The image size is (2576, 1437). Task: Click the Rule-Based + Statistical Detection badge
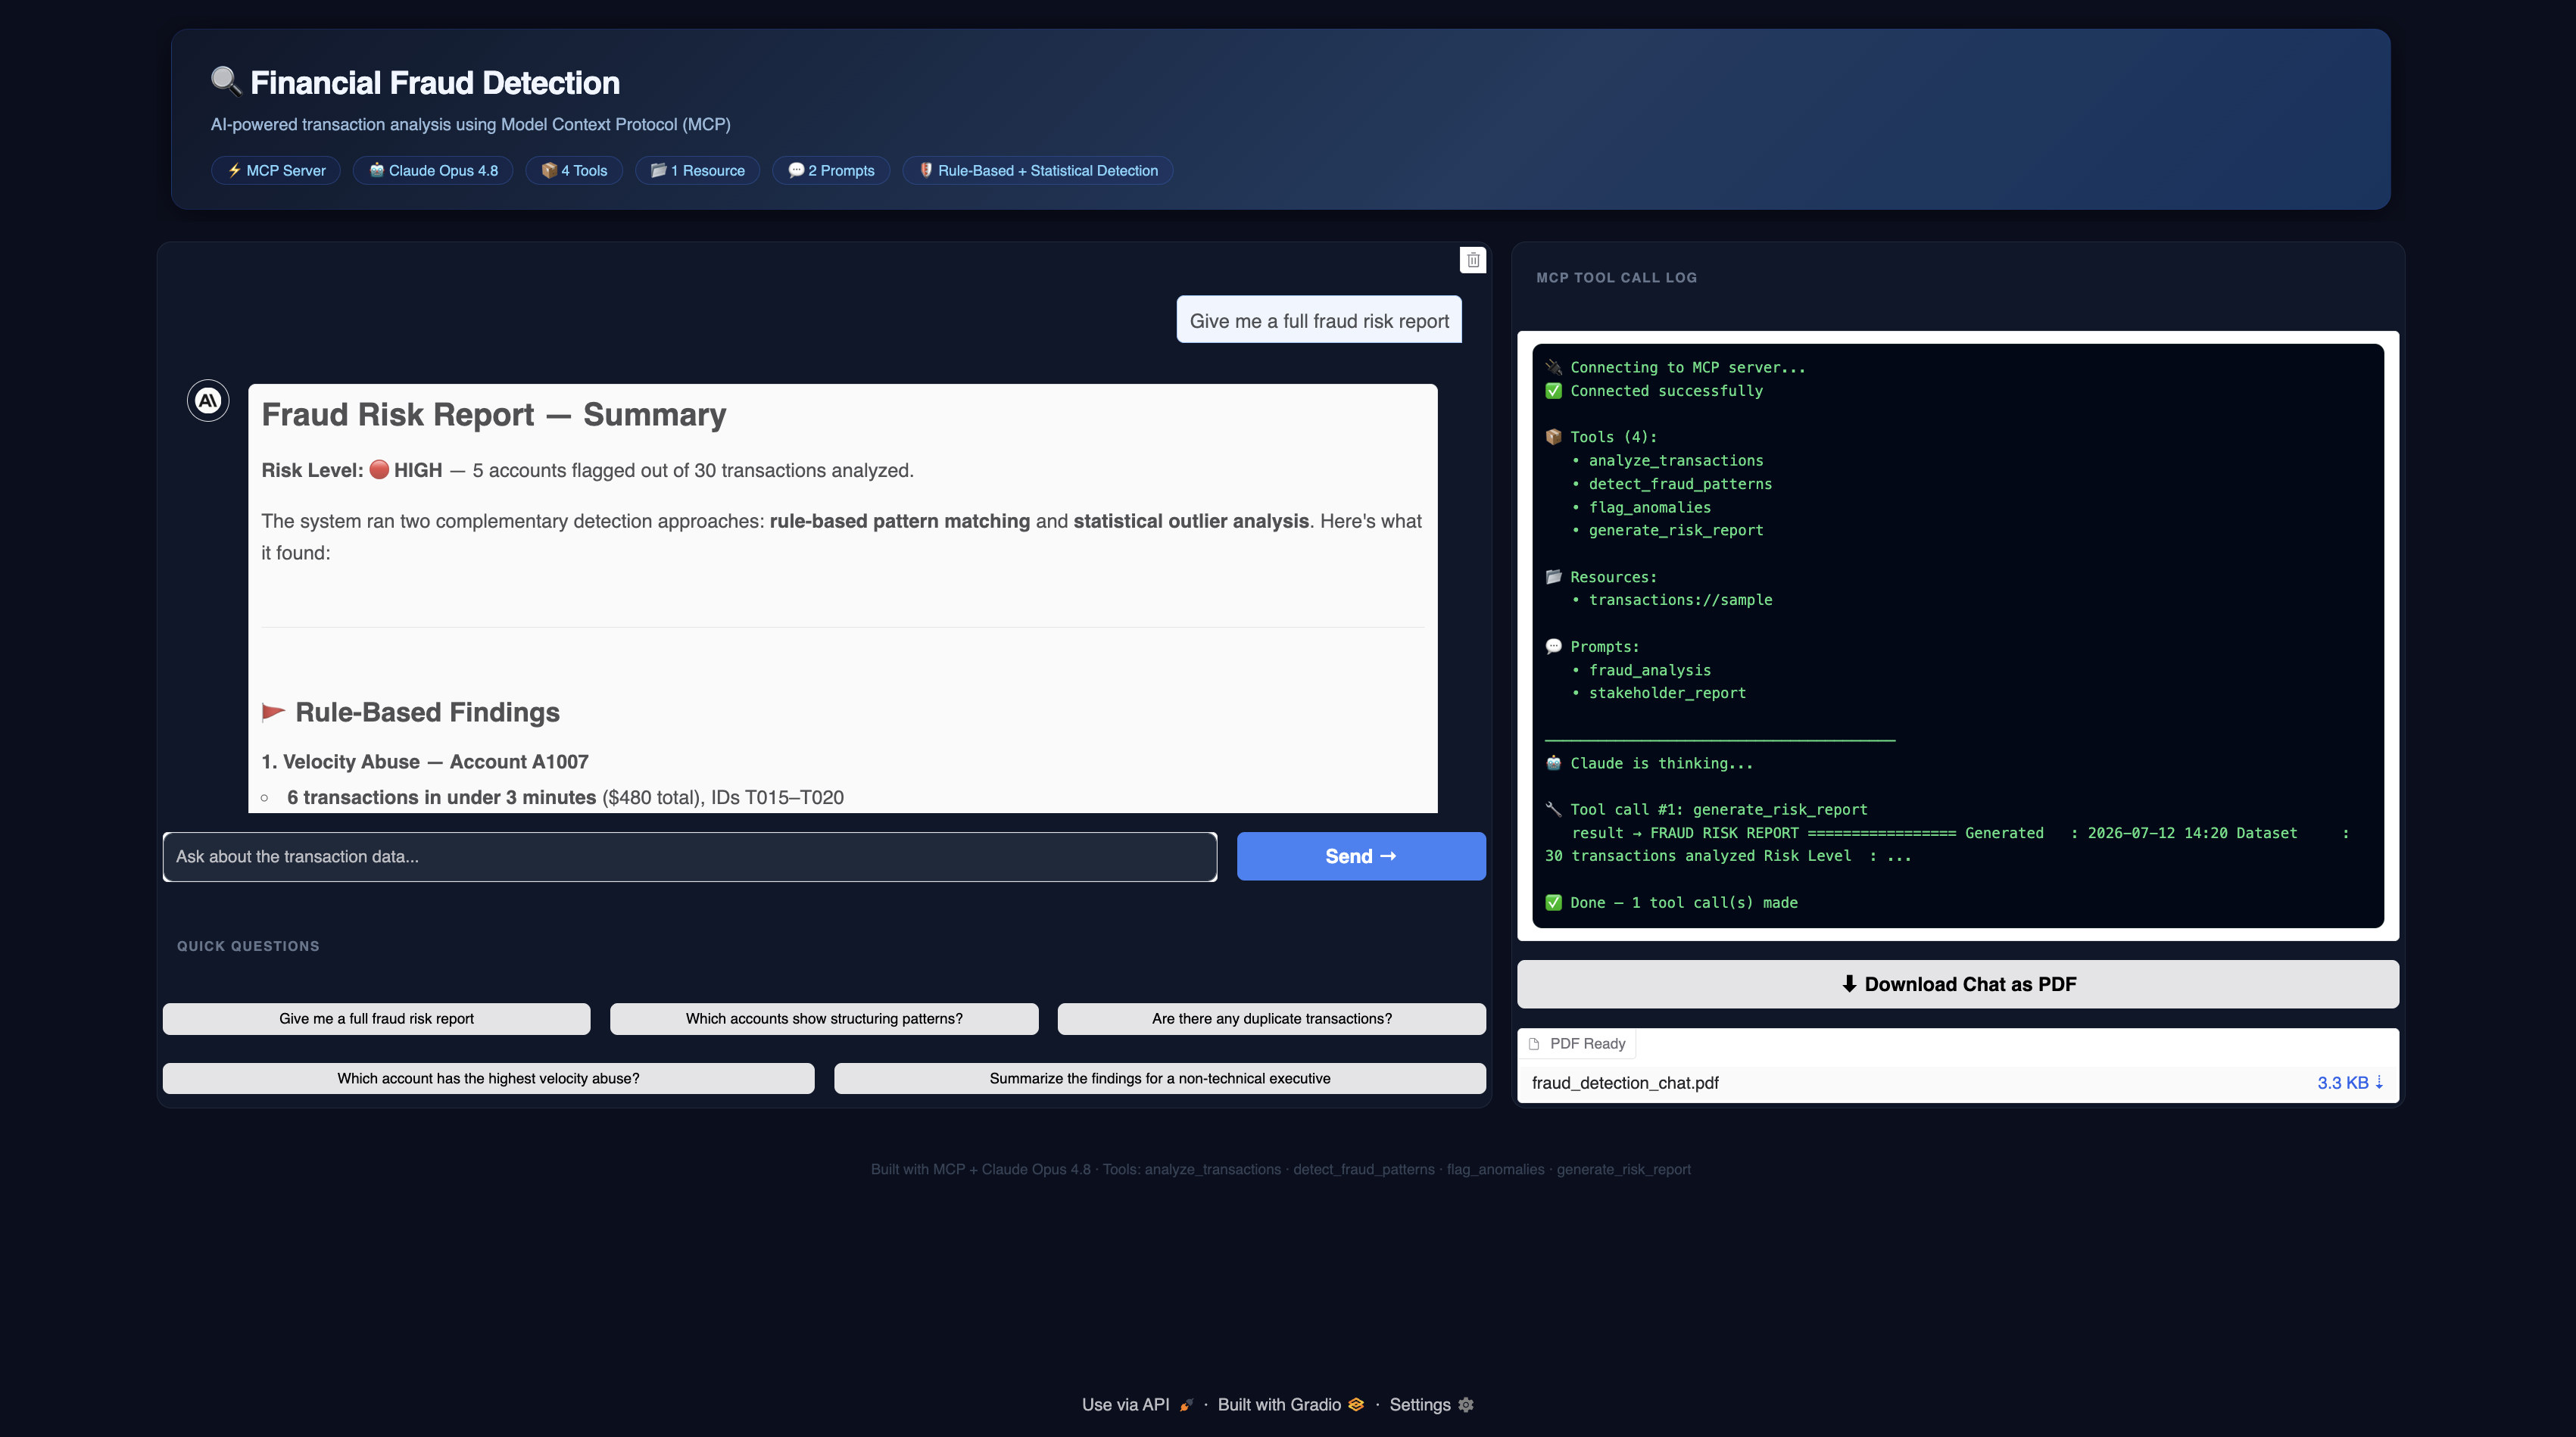pos(1037,171)
